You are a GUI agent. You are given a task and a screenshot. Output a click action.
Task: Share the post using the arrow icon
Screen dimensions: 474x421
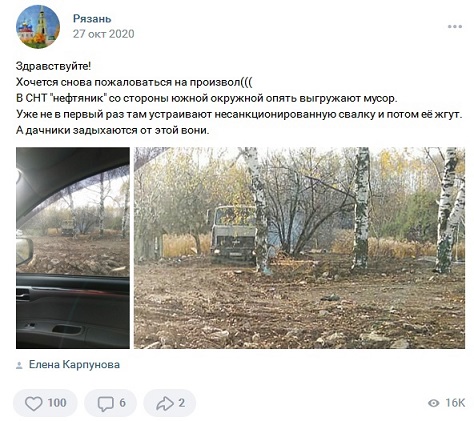pos(165,403)
